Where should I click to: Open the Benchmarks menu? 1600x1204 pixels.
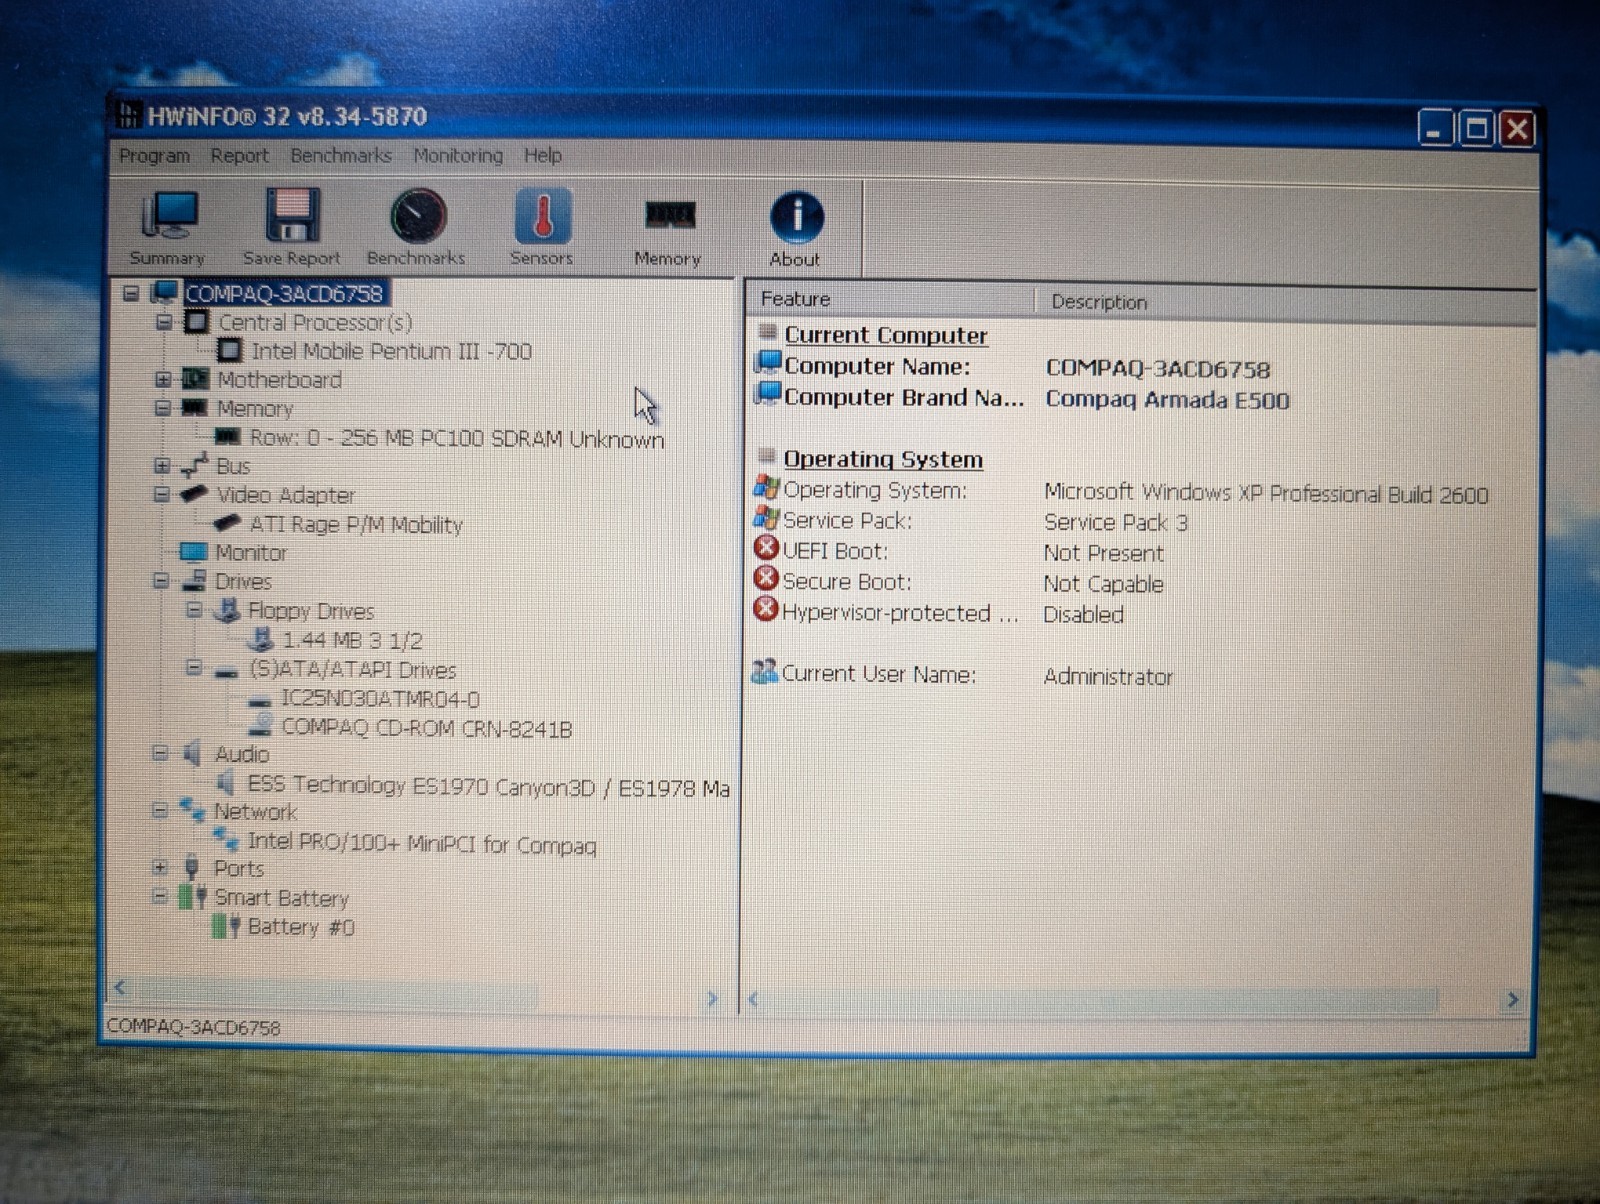[x=341, y=156]
